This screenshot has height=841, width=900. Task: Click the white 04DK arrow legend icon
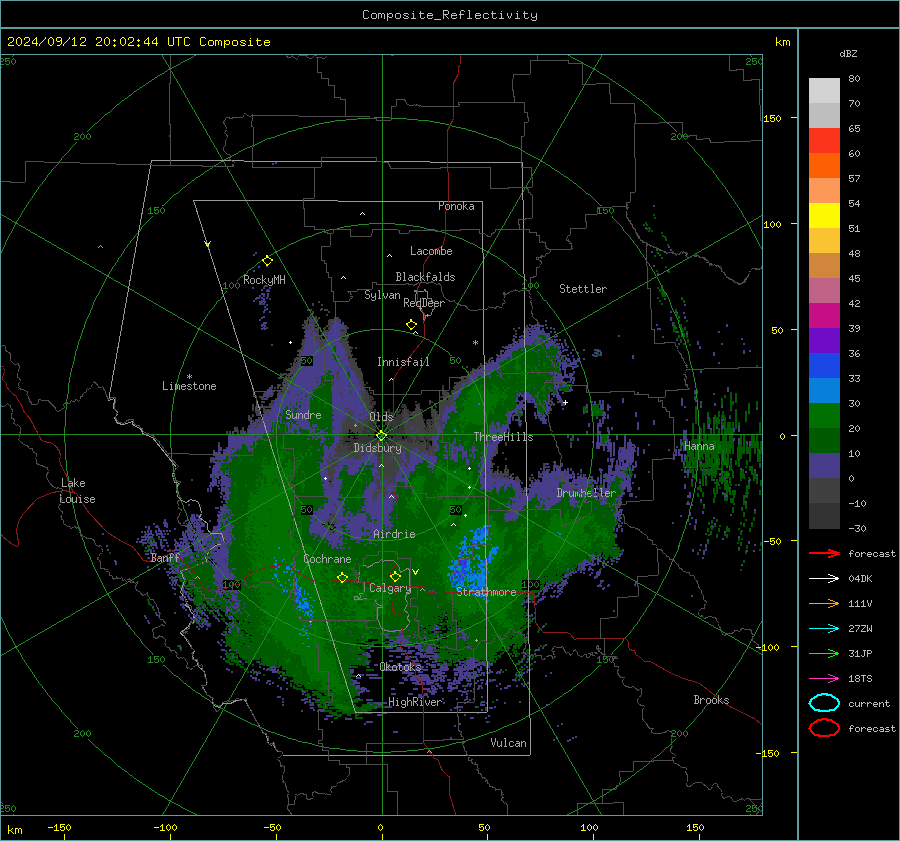coord(824,579)
